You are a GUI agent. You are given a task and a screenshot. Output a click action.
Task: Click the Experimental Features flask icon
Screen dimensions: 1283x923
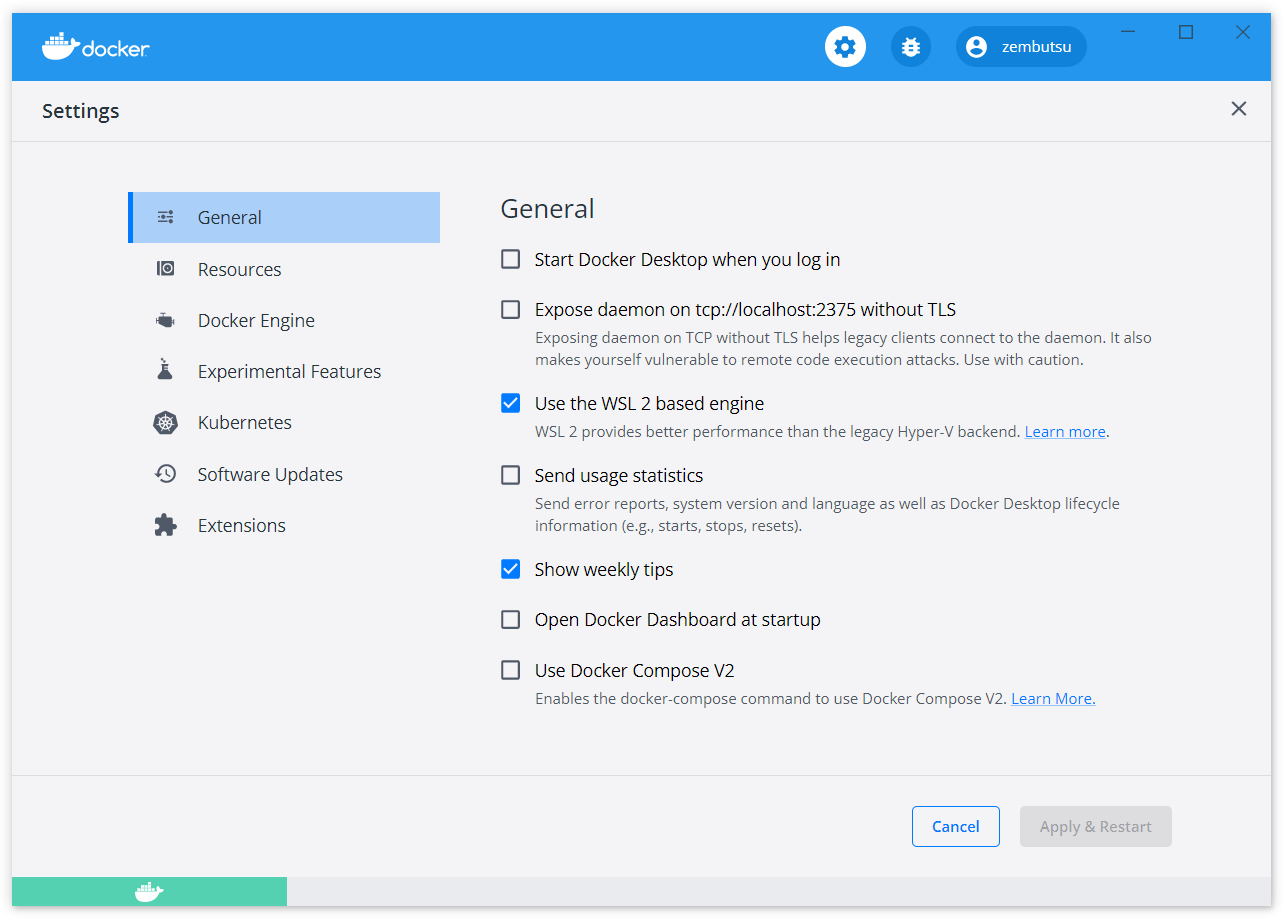[166, 371]
